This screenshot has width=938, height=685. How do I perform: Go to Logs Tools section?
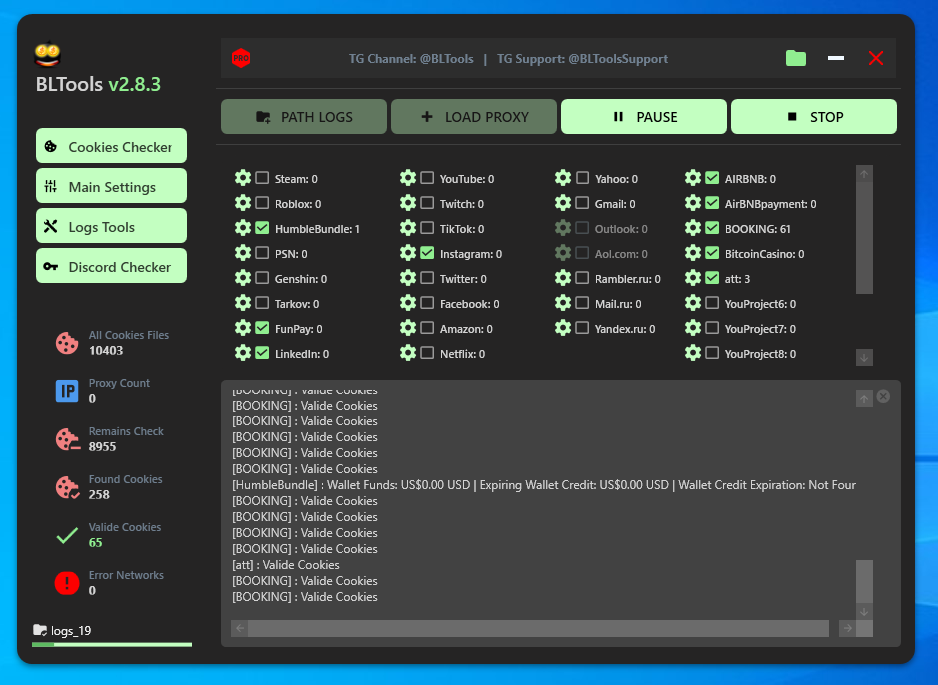[x=111, y=226]
